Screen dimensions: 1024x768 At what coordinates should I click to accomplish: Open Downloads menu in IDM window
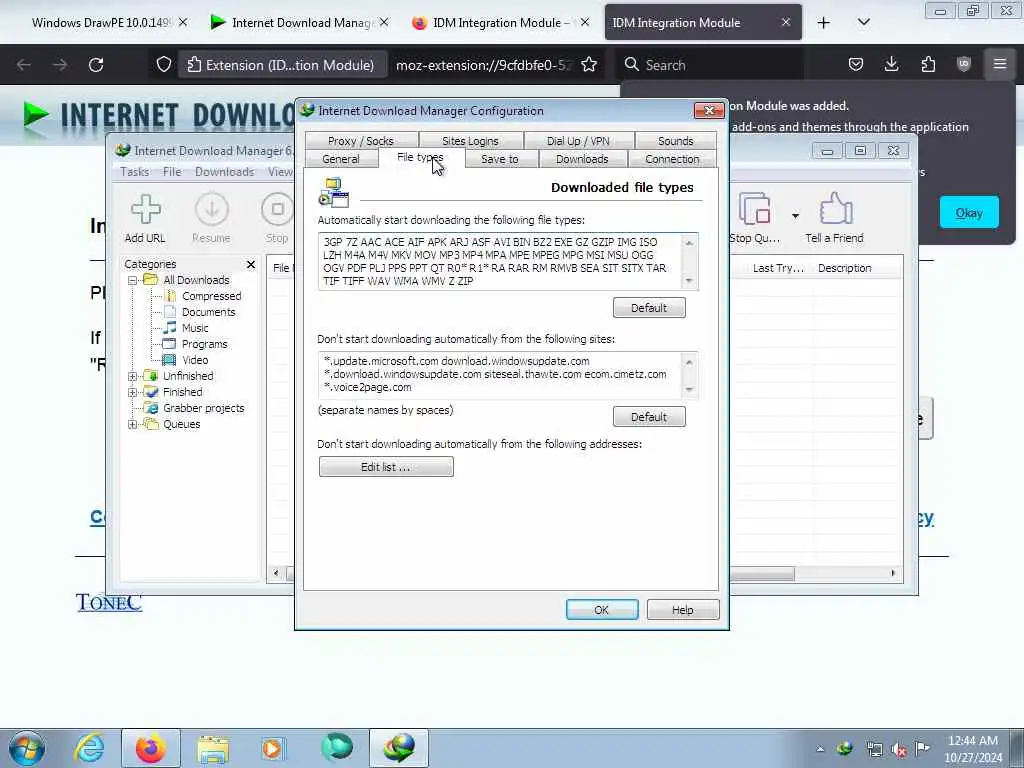point(224,172)
